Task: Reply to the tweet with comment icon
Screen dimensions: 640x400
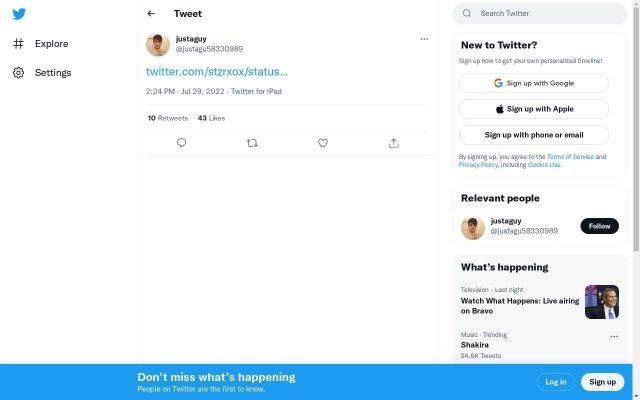Action: [181, 143]
